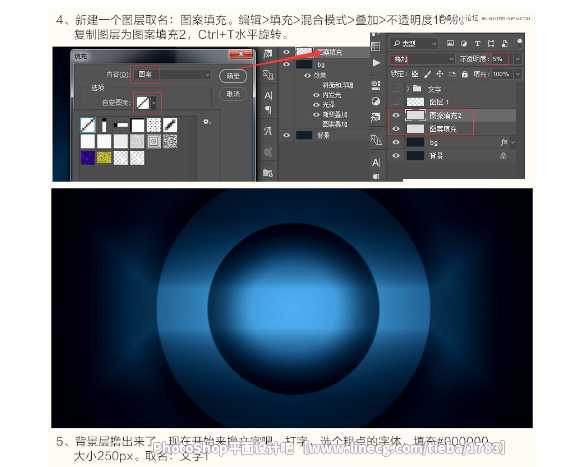Select the diagonal line pattern swatch in grid
The height and width of the screenshot is (467, 561).
[88, 125]
